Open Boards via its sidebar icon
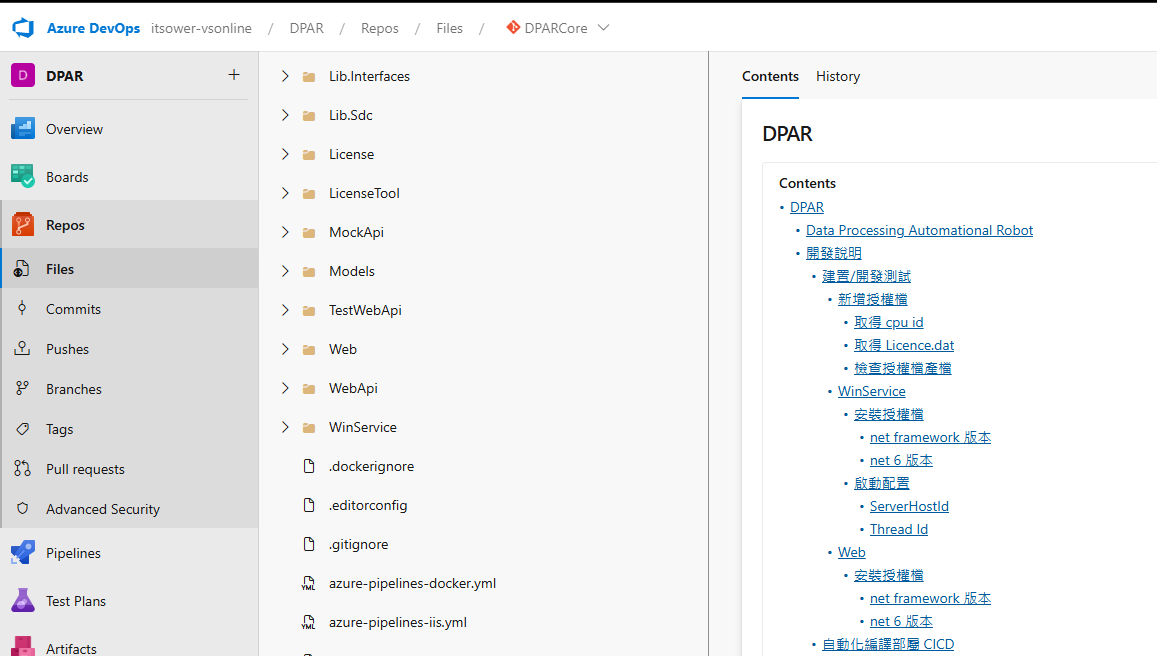1157x656 pixels. (23, 177)
